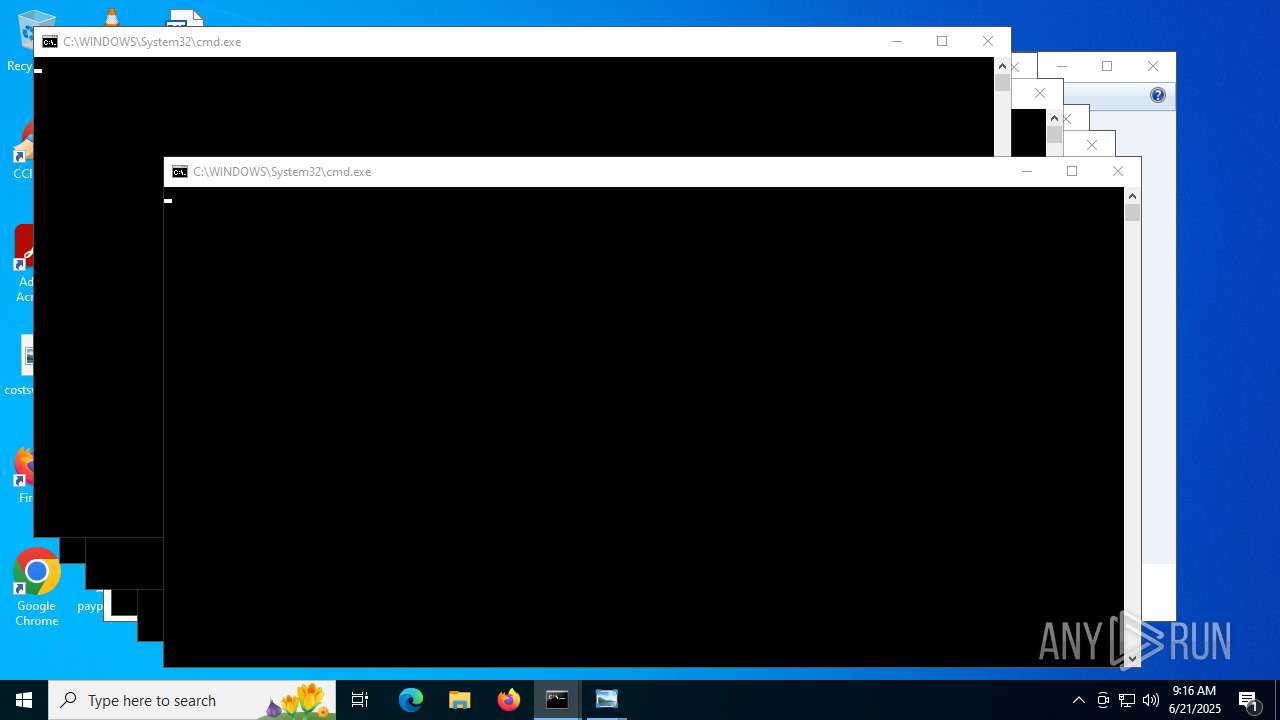Click the blue help icon in background window

(x=1158, y=95)
